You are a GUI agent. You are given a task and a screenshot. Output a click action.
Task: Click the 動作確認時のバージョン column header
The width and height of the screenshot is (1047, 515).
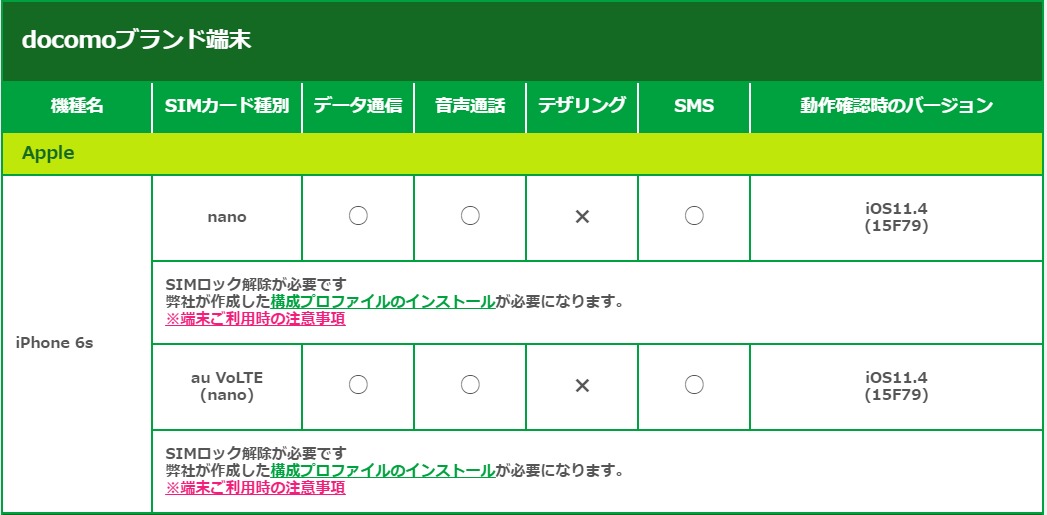pyautogui.click(x=896, y=106)
